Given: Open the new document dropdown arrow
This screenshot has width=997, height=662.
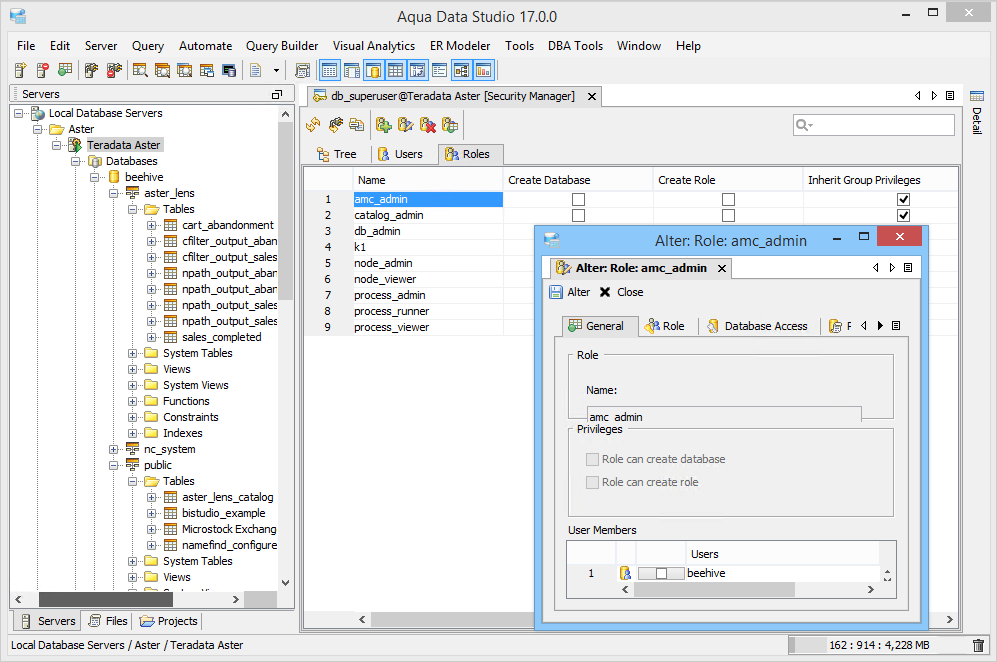Looking at the screenshot, I should pyautogui.click(x=276, y=71).
